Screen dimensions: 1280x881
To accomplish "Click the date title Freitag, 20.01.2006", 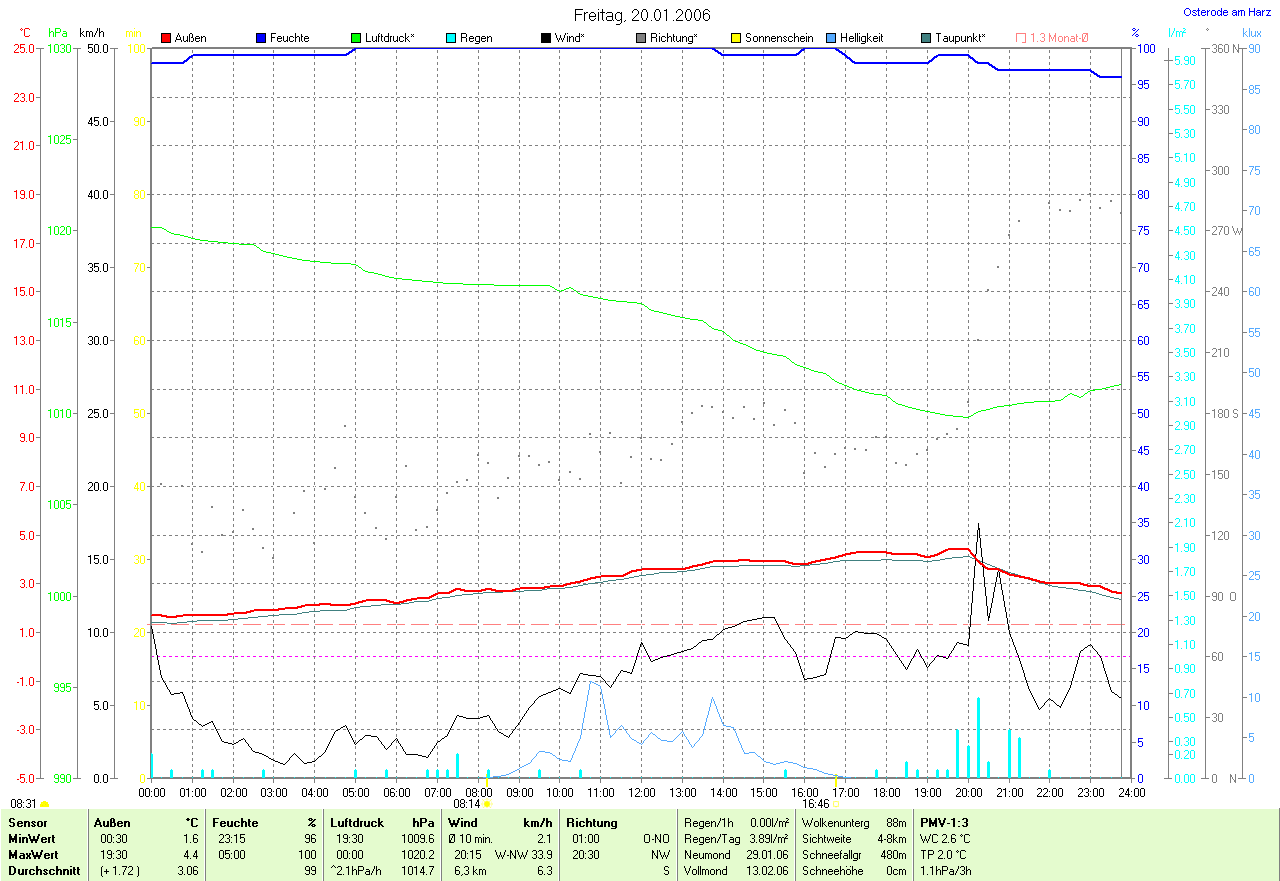I will (642, 15).
